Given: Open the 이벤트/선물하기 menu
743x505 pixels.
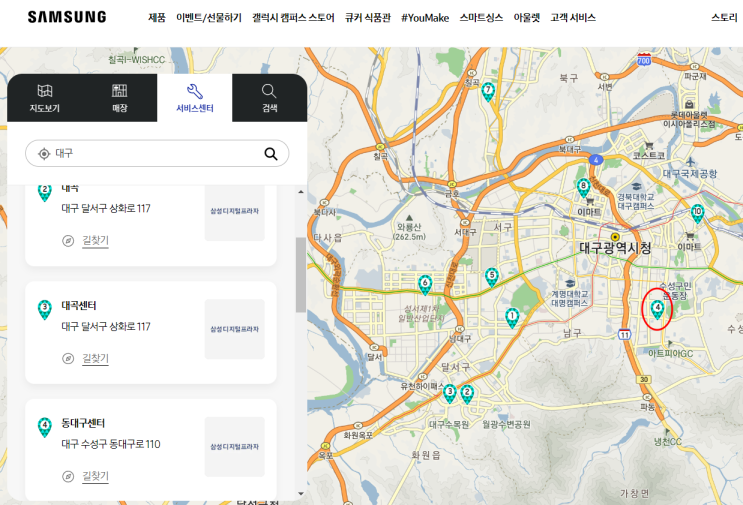Looking at the screenshot, I should (209, 18).
